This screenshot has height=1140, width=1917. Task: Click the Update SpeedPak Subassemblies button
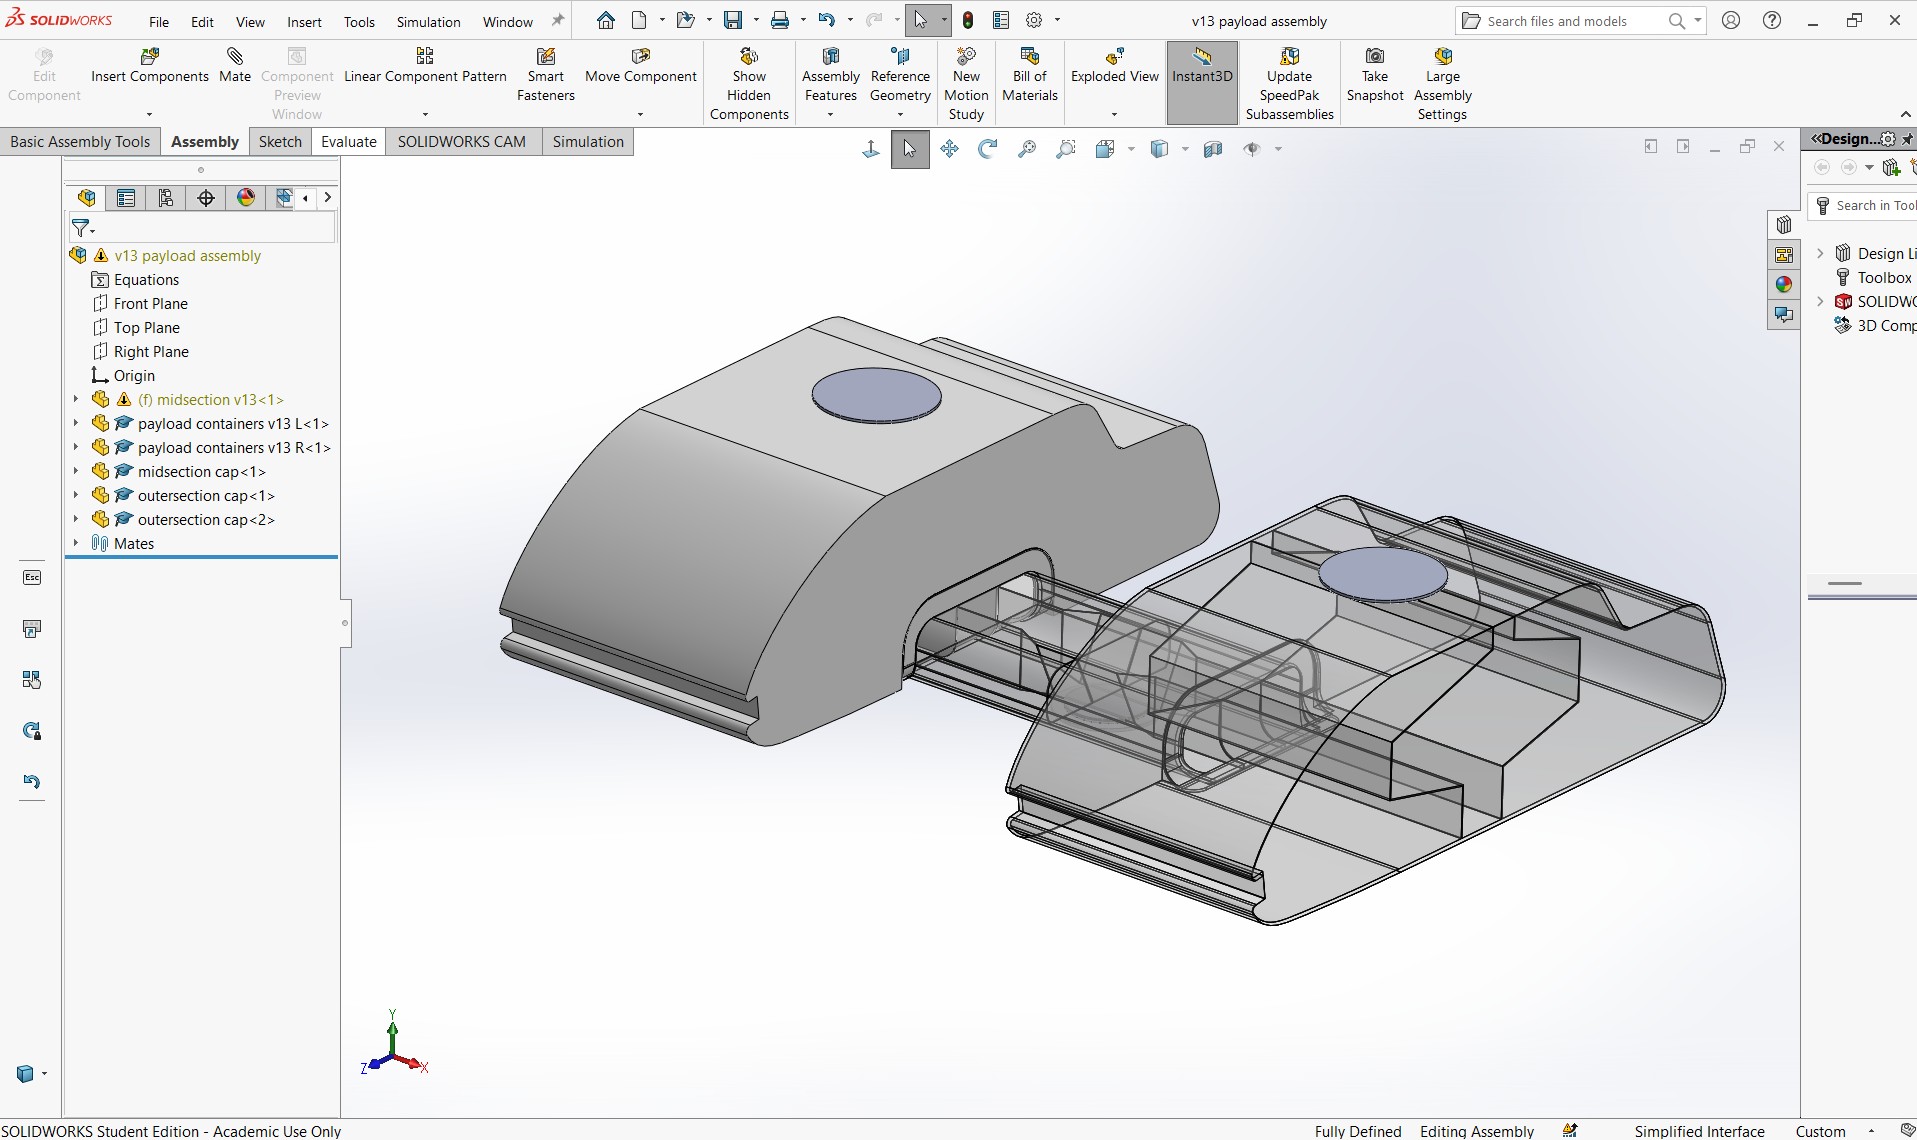point(1289,84)
